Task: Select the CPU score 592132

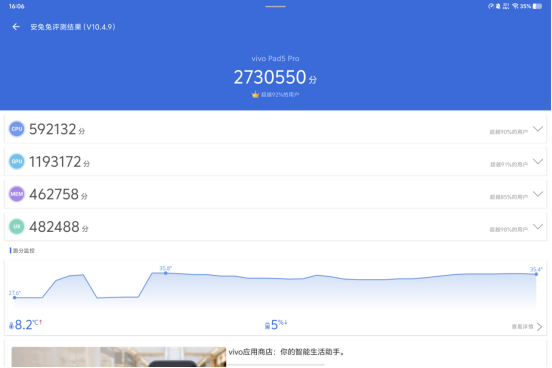Action: pos(53,129)
